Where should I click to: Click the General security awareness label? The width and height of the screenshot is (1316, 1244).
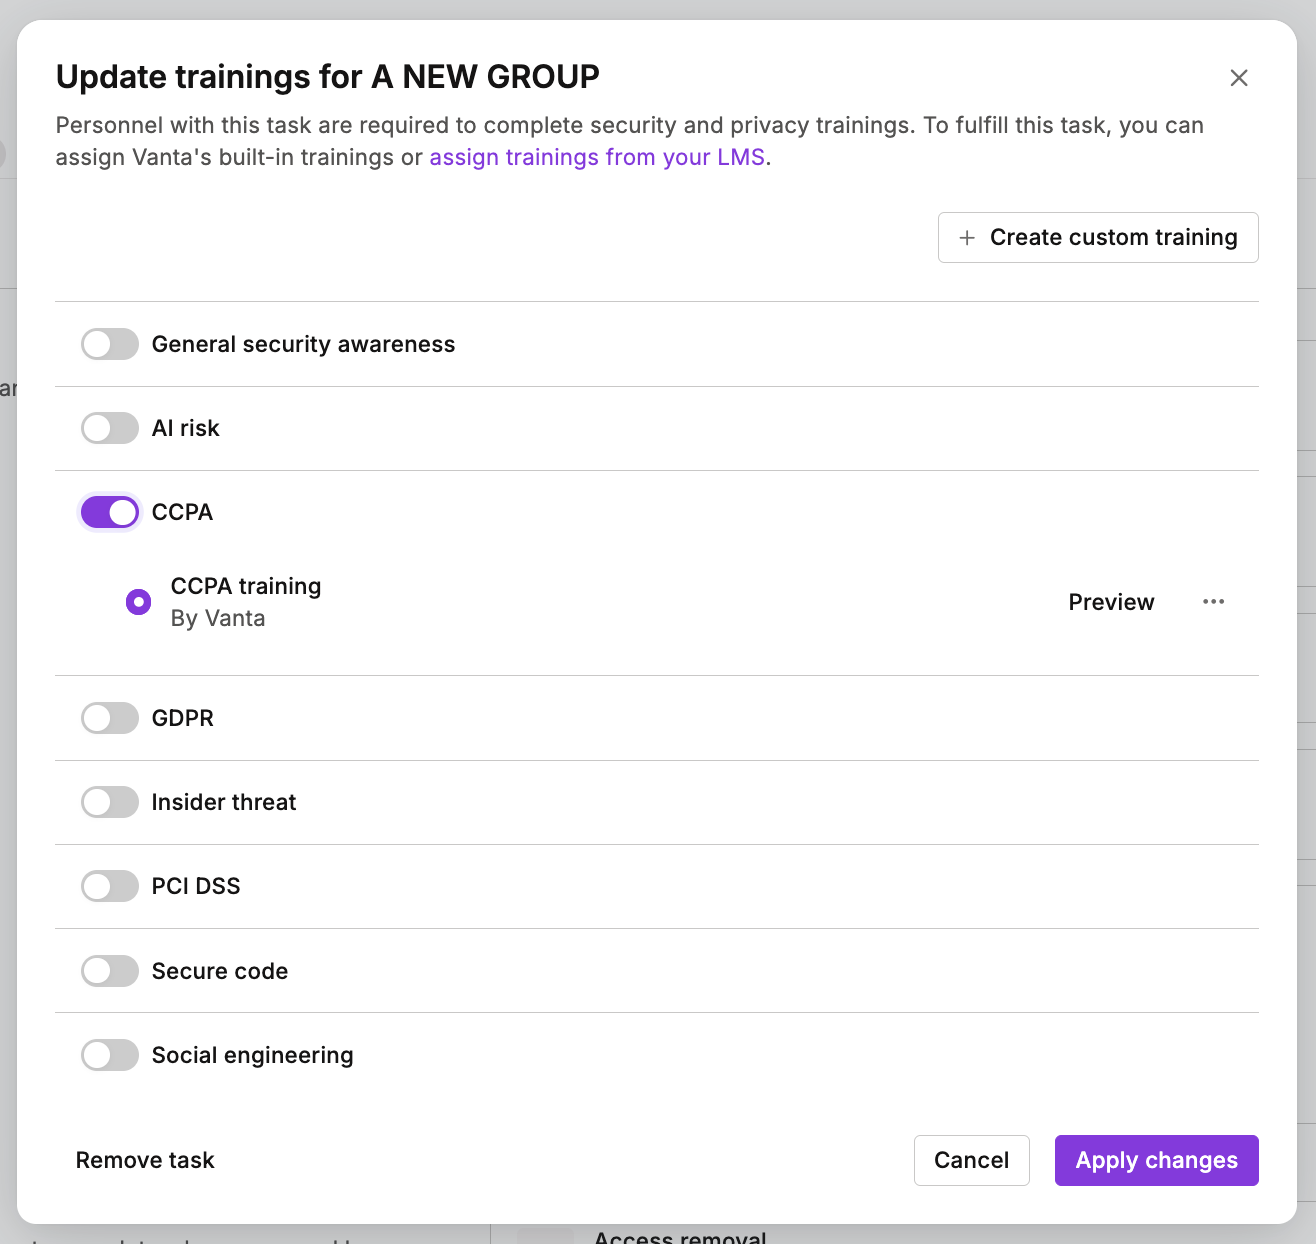[303, 344]
